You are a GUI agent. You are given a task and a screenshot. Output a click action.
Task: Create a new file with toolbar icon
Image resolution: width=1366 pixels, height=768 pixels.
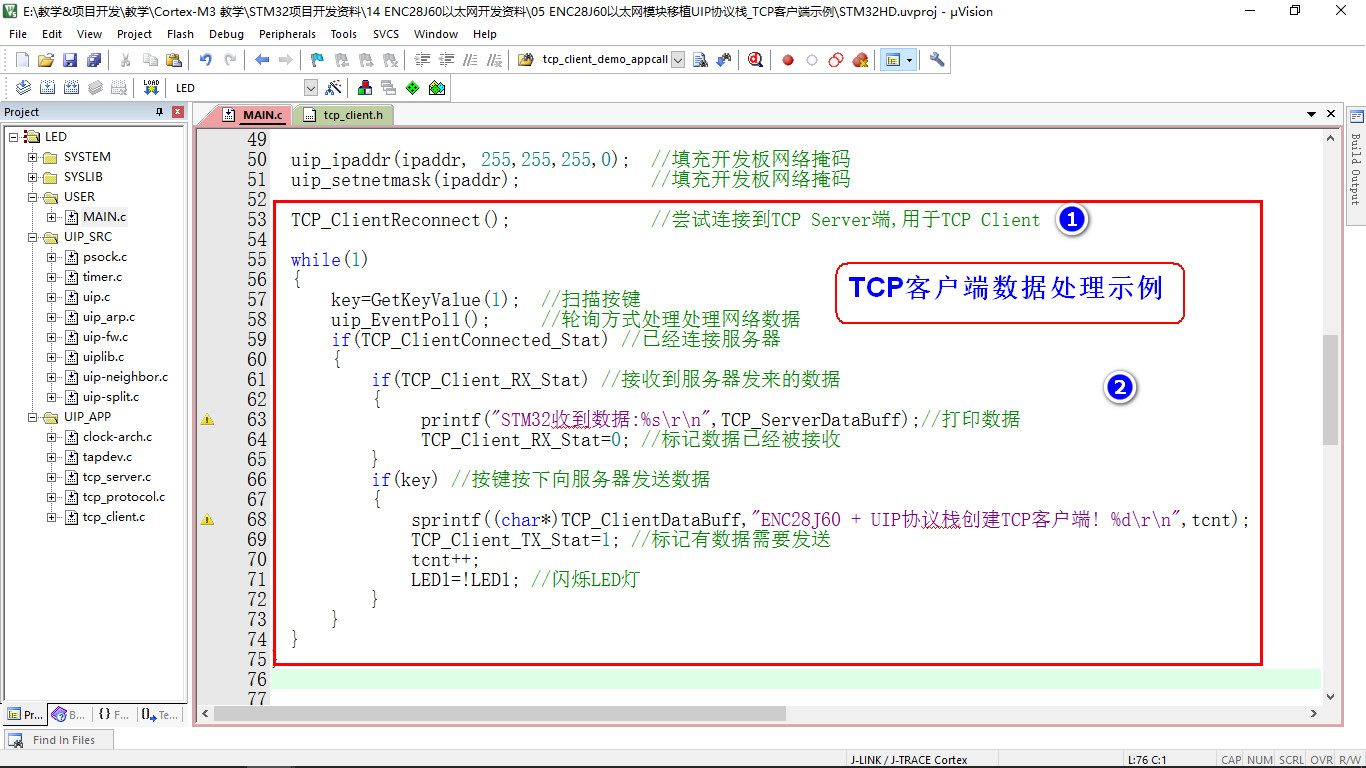[x=22, y=60]
